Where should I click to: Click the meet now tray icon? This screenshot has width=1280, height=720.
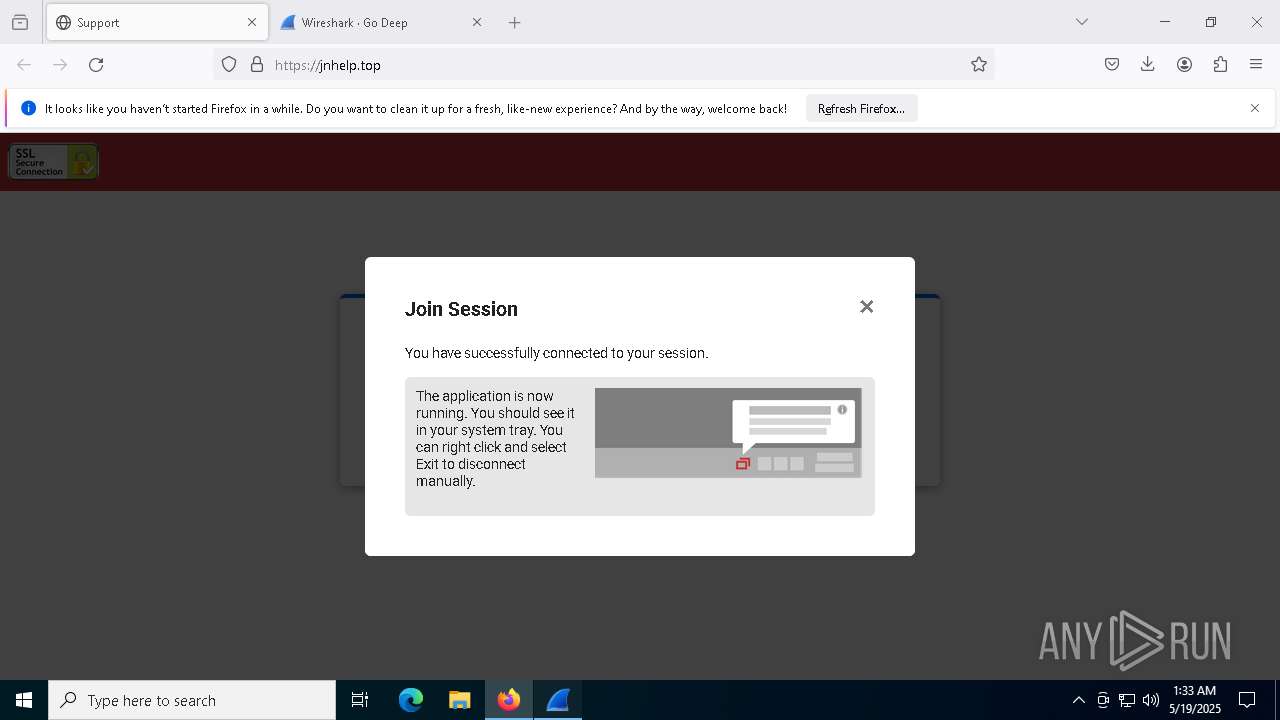click(1103, 700)
